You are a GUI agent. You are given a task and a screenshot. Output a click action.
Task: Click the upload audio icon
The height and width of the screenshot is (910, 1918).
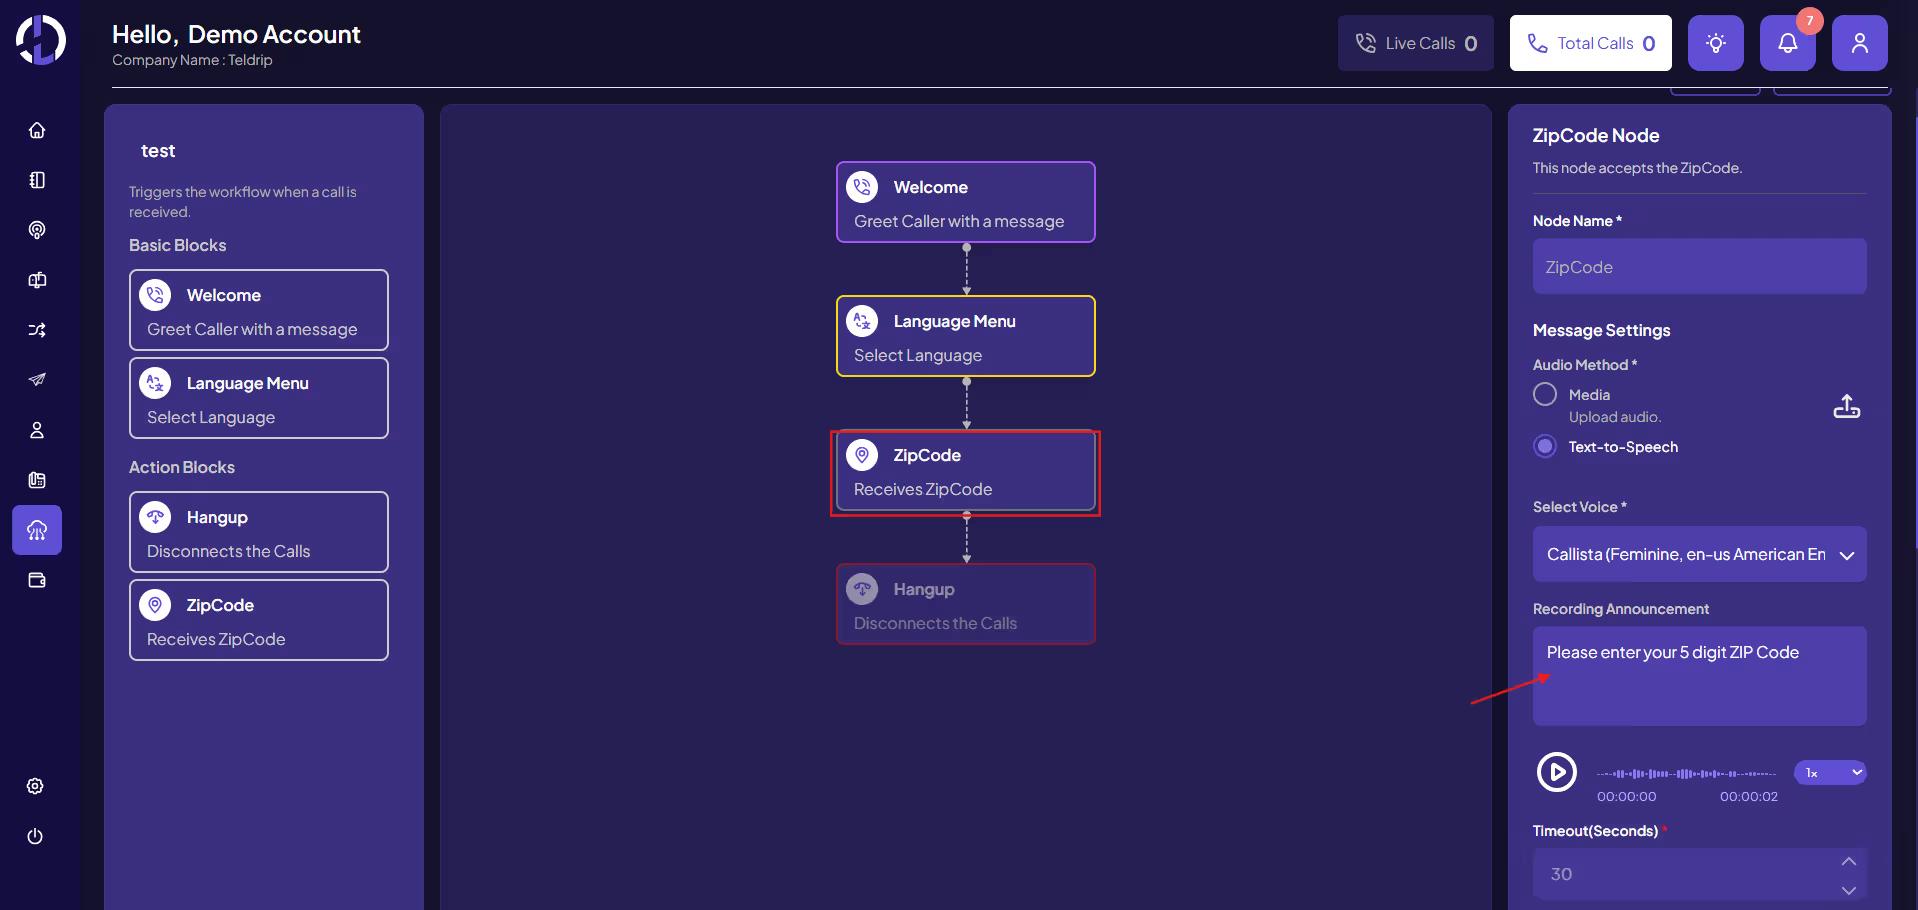click(1846, 406)
